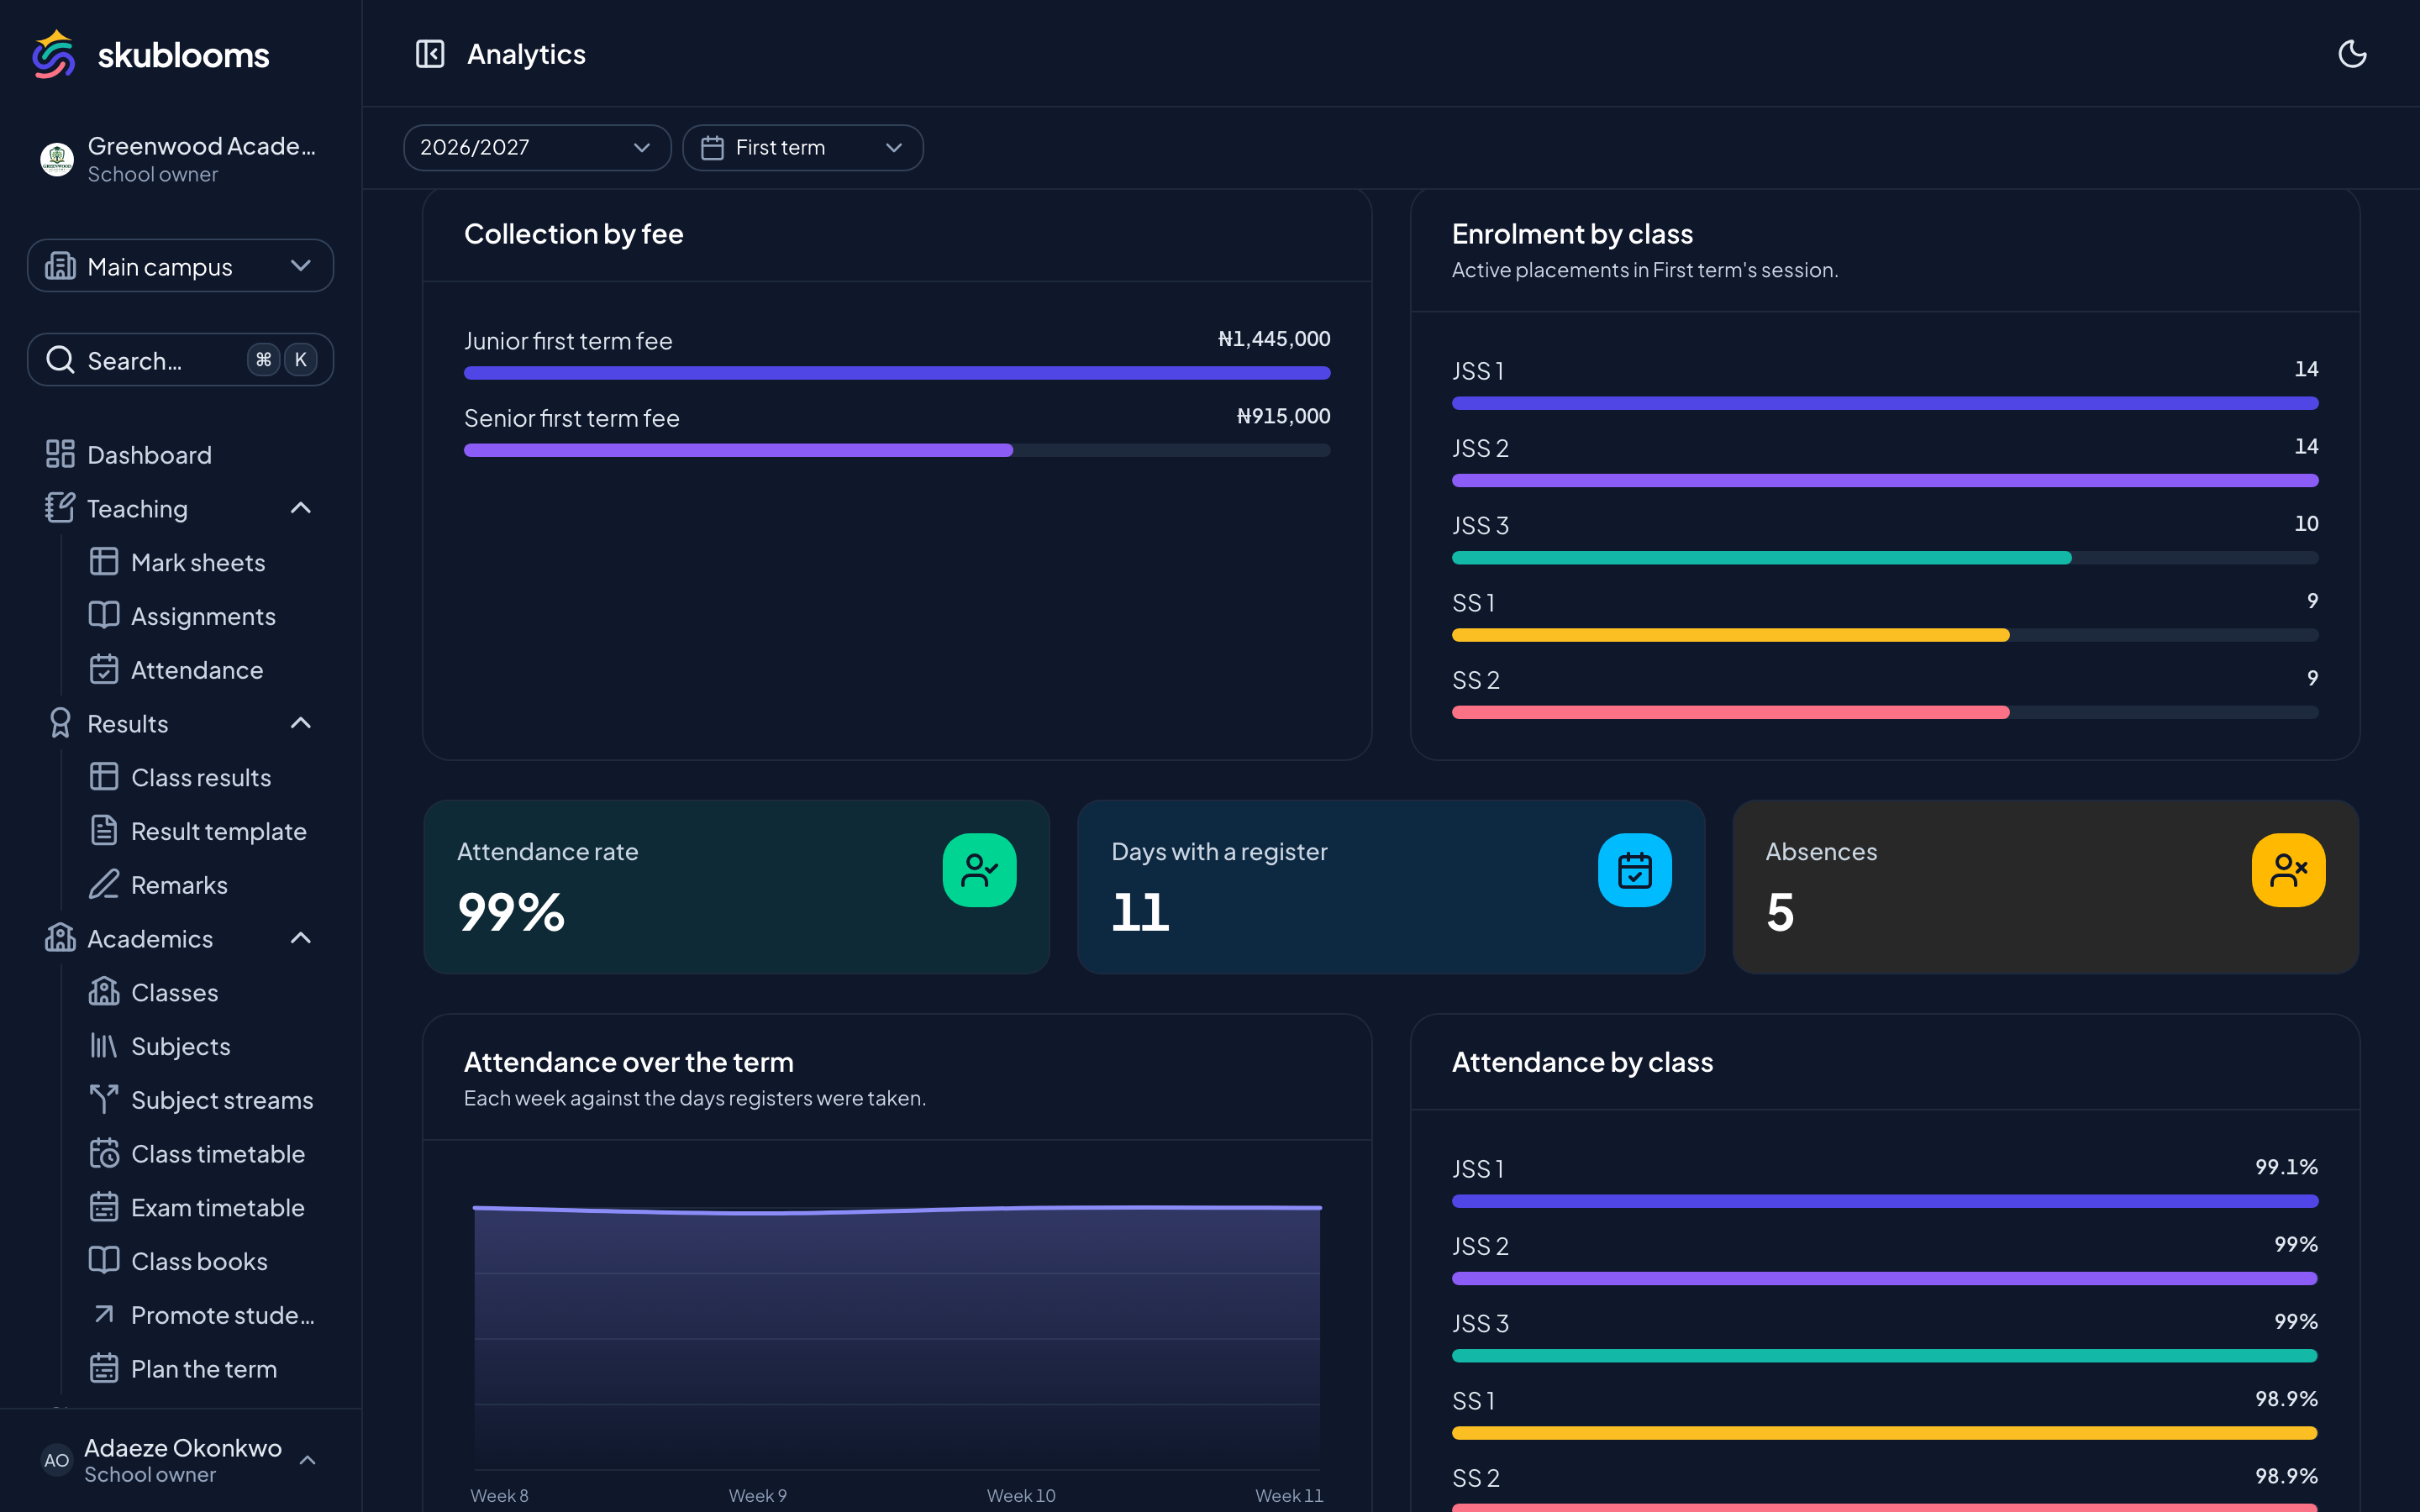Open the First term dropdown

[x=803, y=148]
